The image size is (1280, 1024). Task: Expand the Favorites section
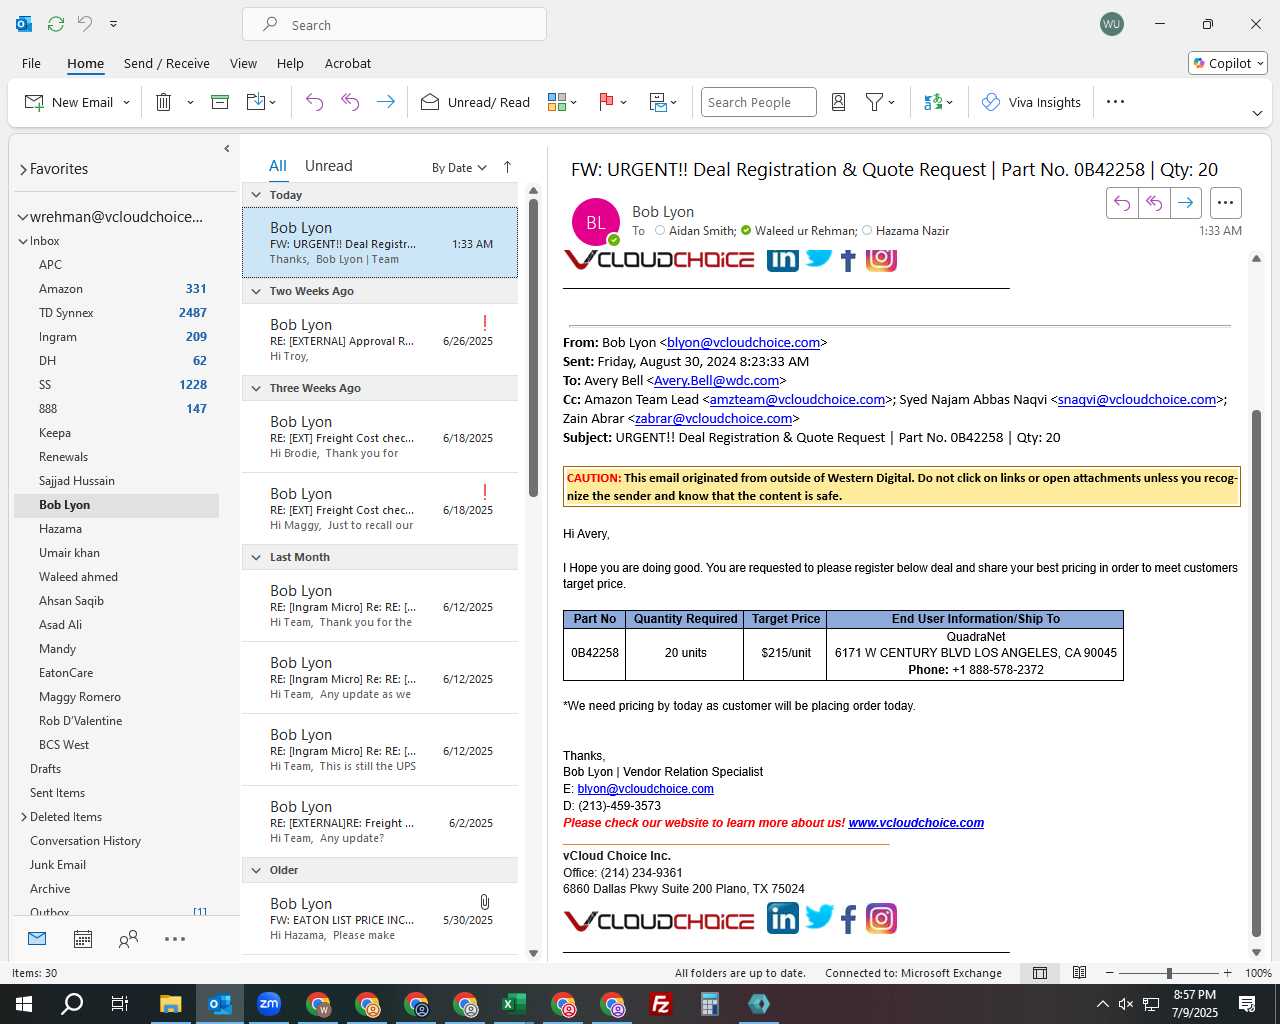pyautogui.click(x=23, y=170)
